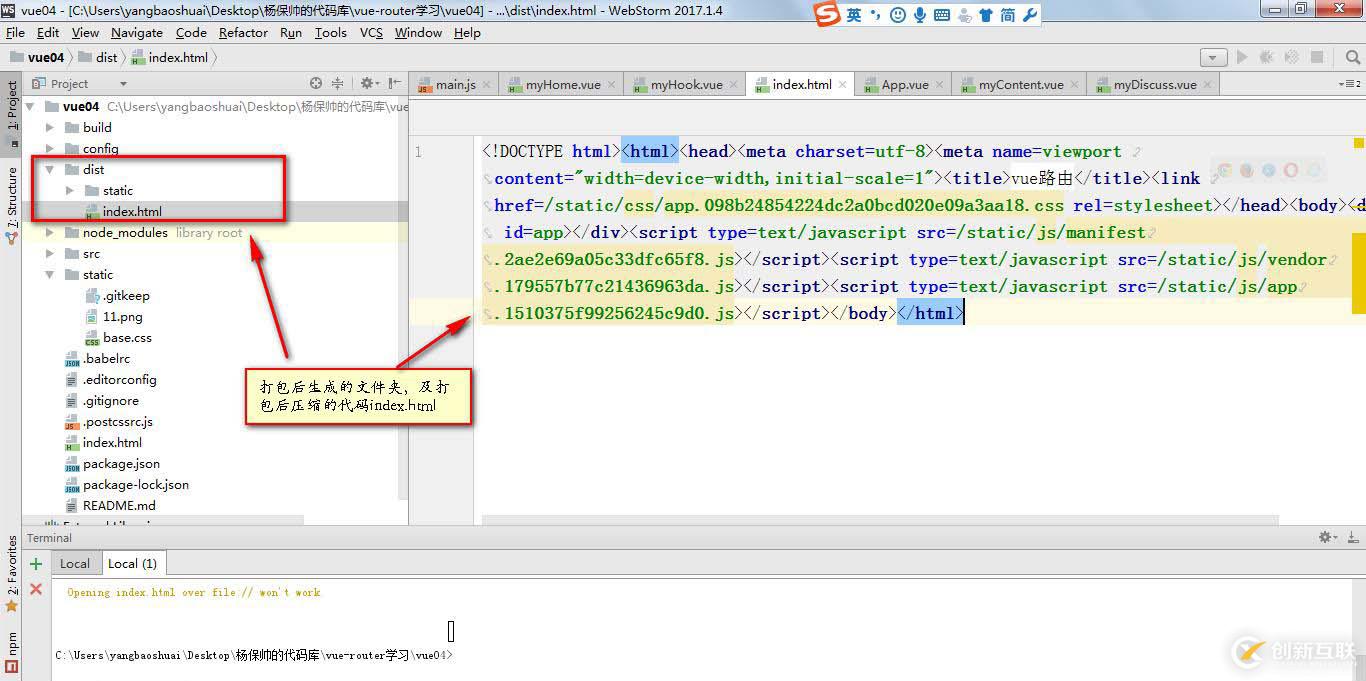Add a new terminal session
This screenshot has height=681, width=1366.
(36, 564)
